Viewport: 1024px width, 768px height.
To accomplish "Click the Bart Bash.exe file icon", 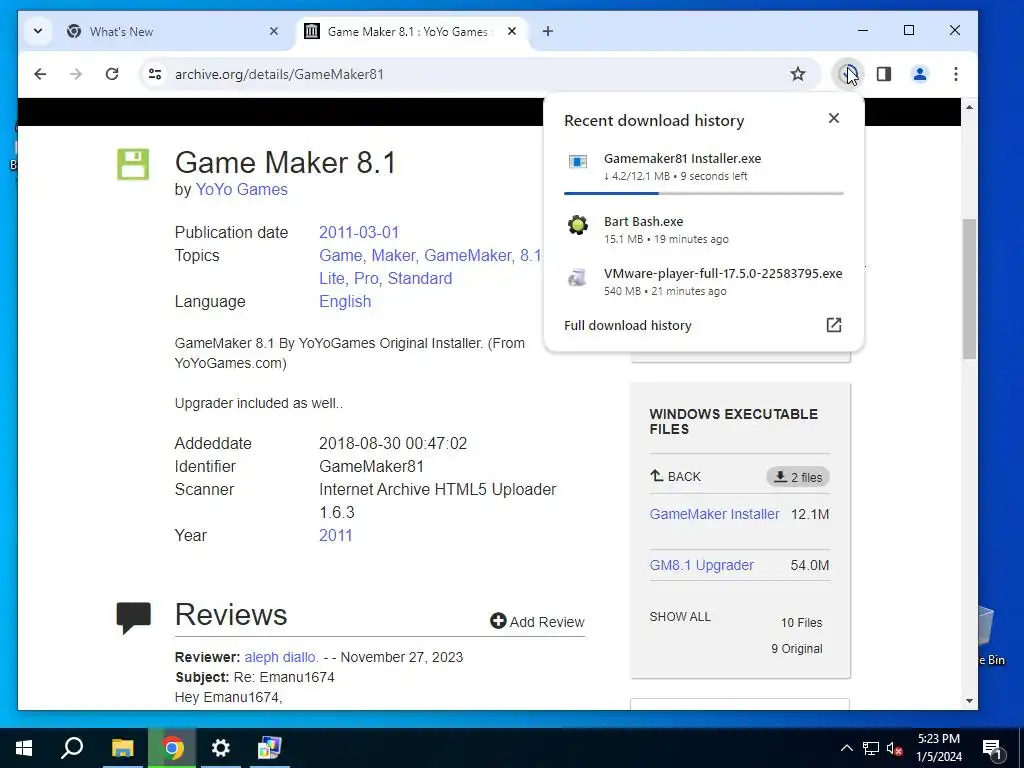I will [578, 225].
